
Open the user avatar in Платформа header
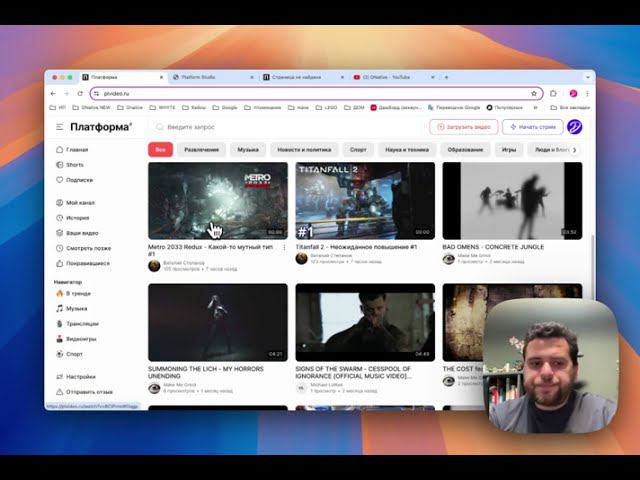pos(575,127)
